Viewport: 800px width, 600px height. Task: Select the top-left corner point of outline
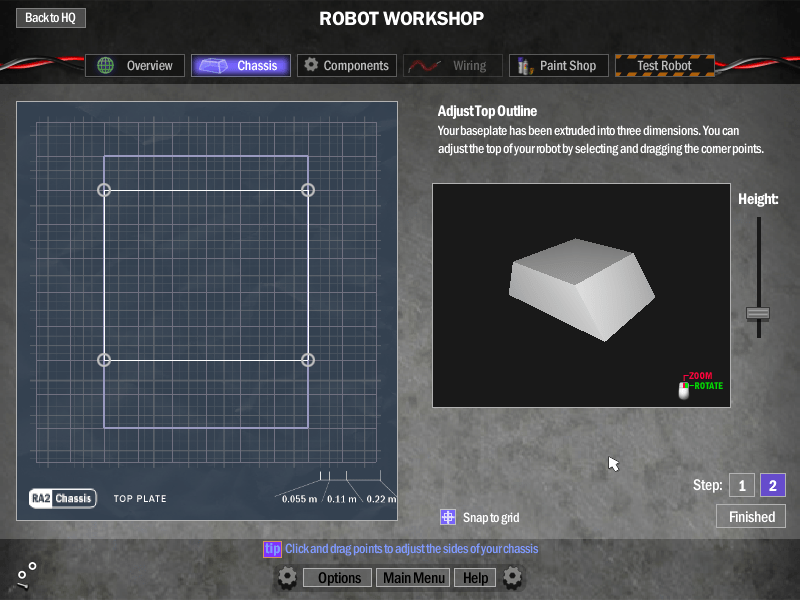pos(104,190)
